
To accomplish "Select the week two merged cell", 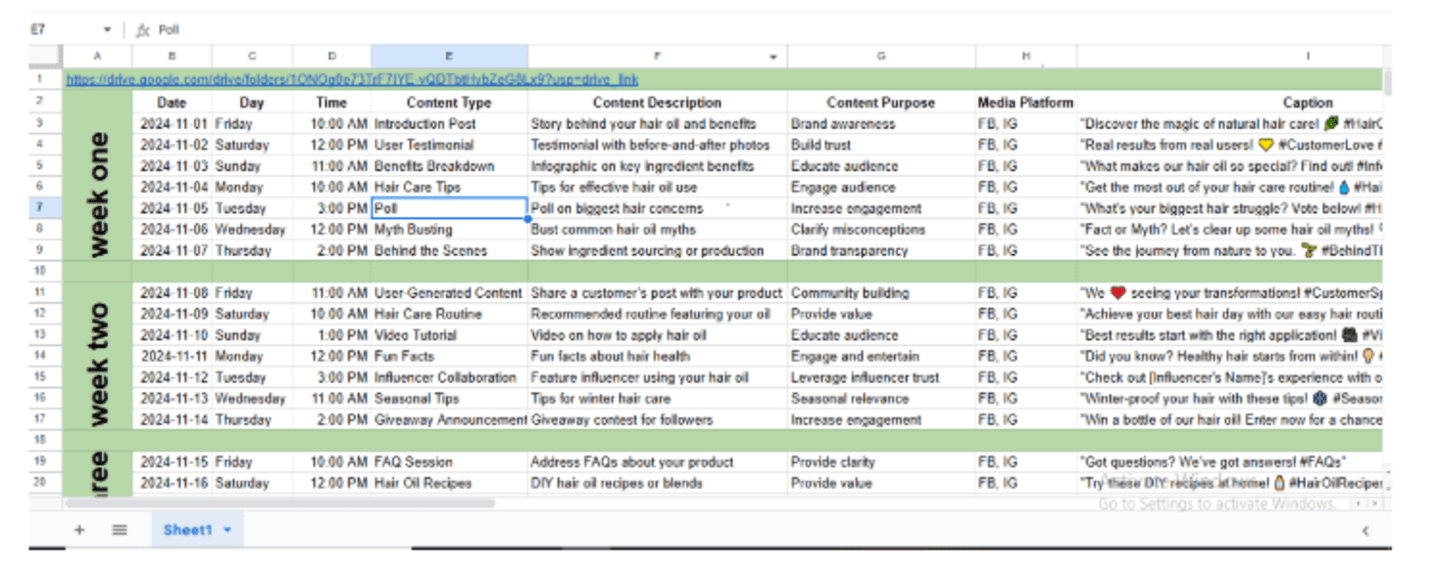I will coord(97,356).
